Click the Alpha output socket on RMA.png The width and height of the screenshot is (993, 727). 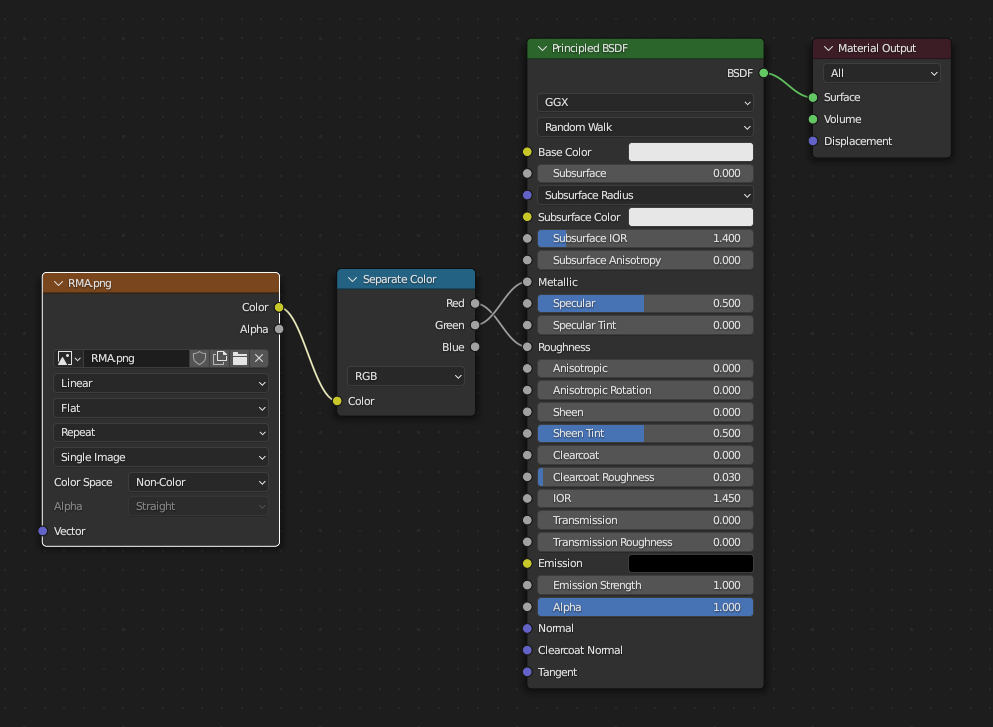(x=279, y=329)
